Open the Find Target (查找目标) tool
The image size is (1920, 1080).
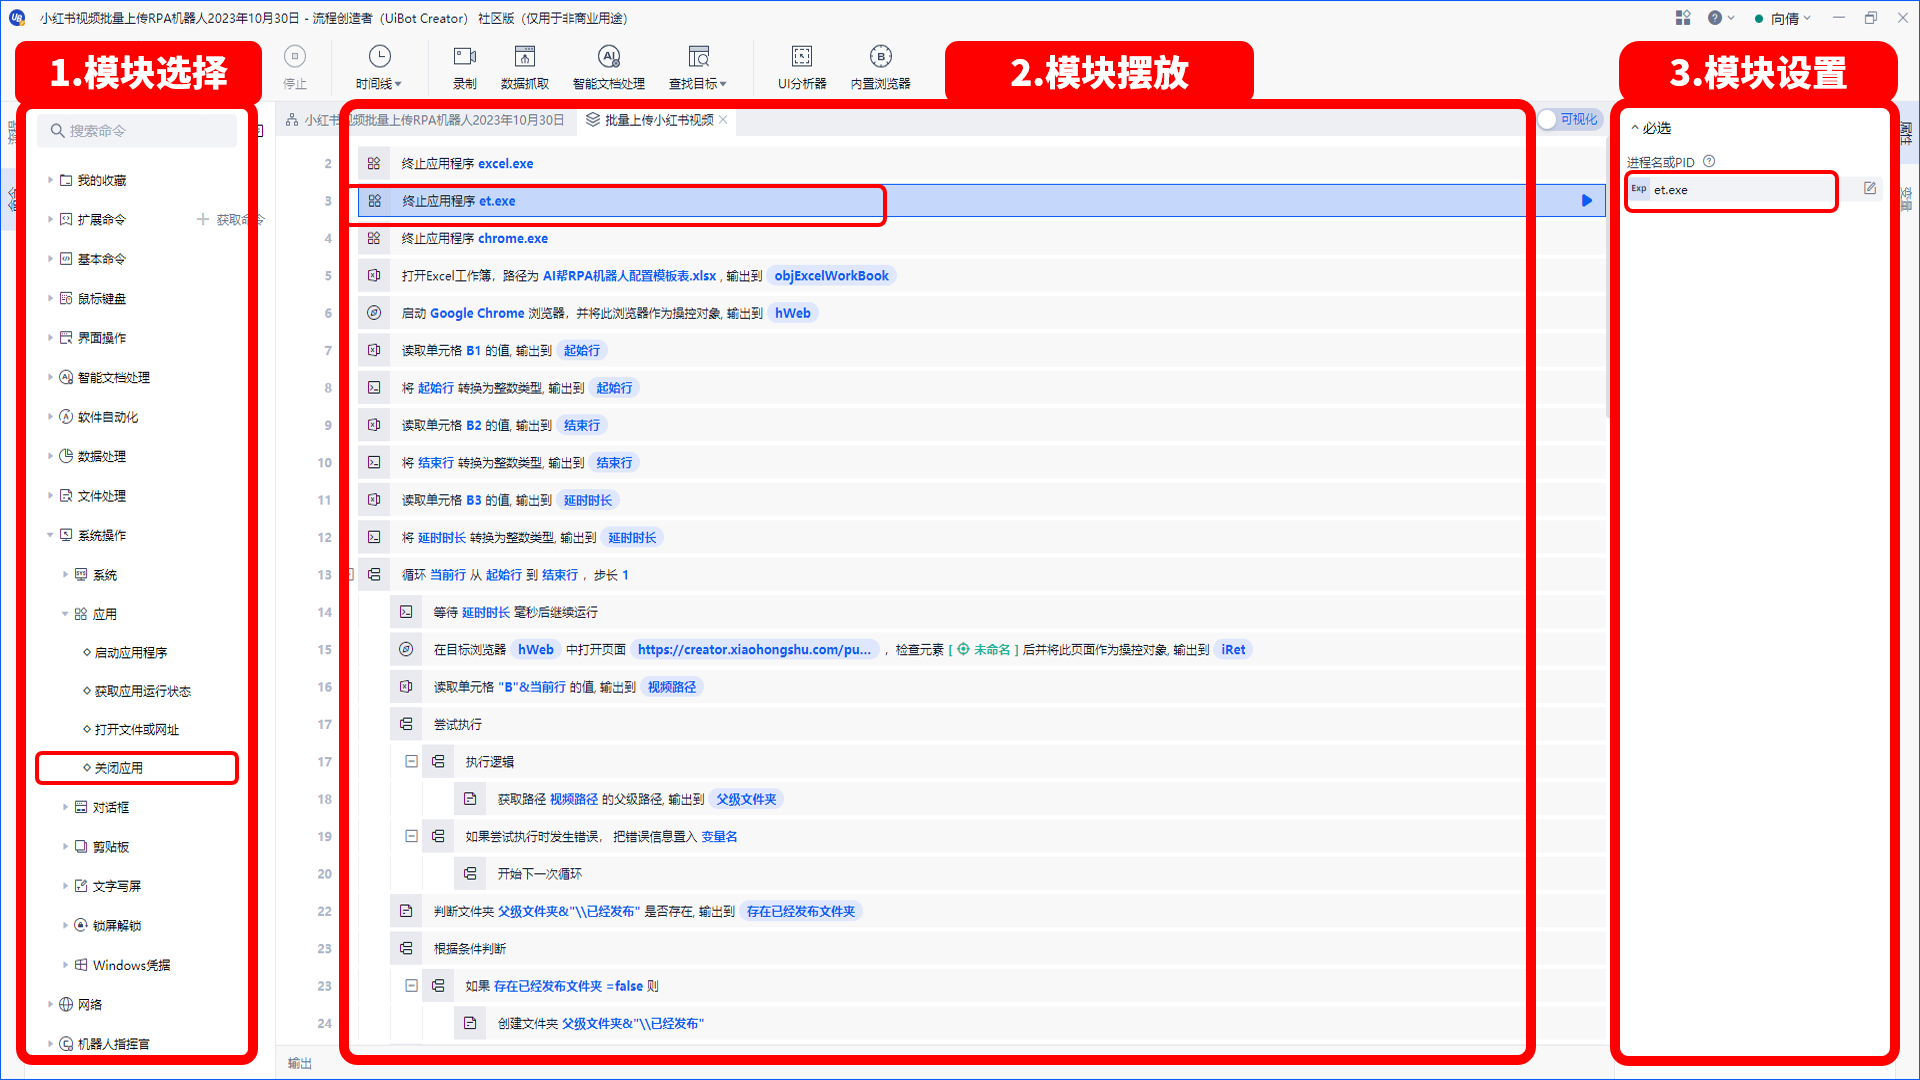click(x=698, y=67)
